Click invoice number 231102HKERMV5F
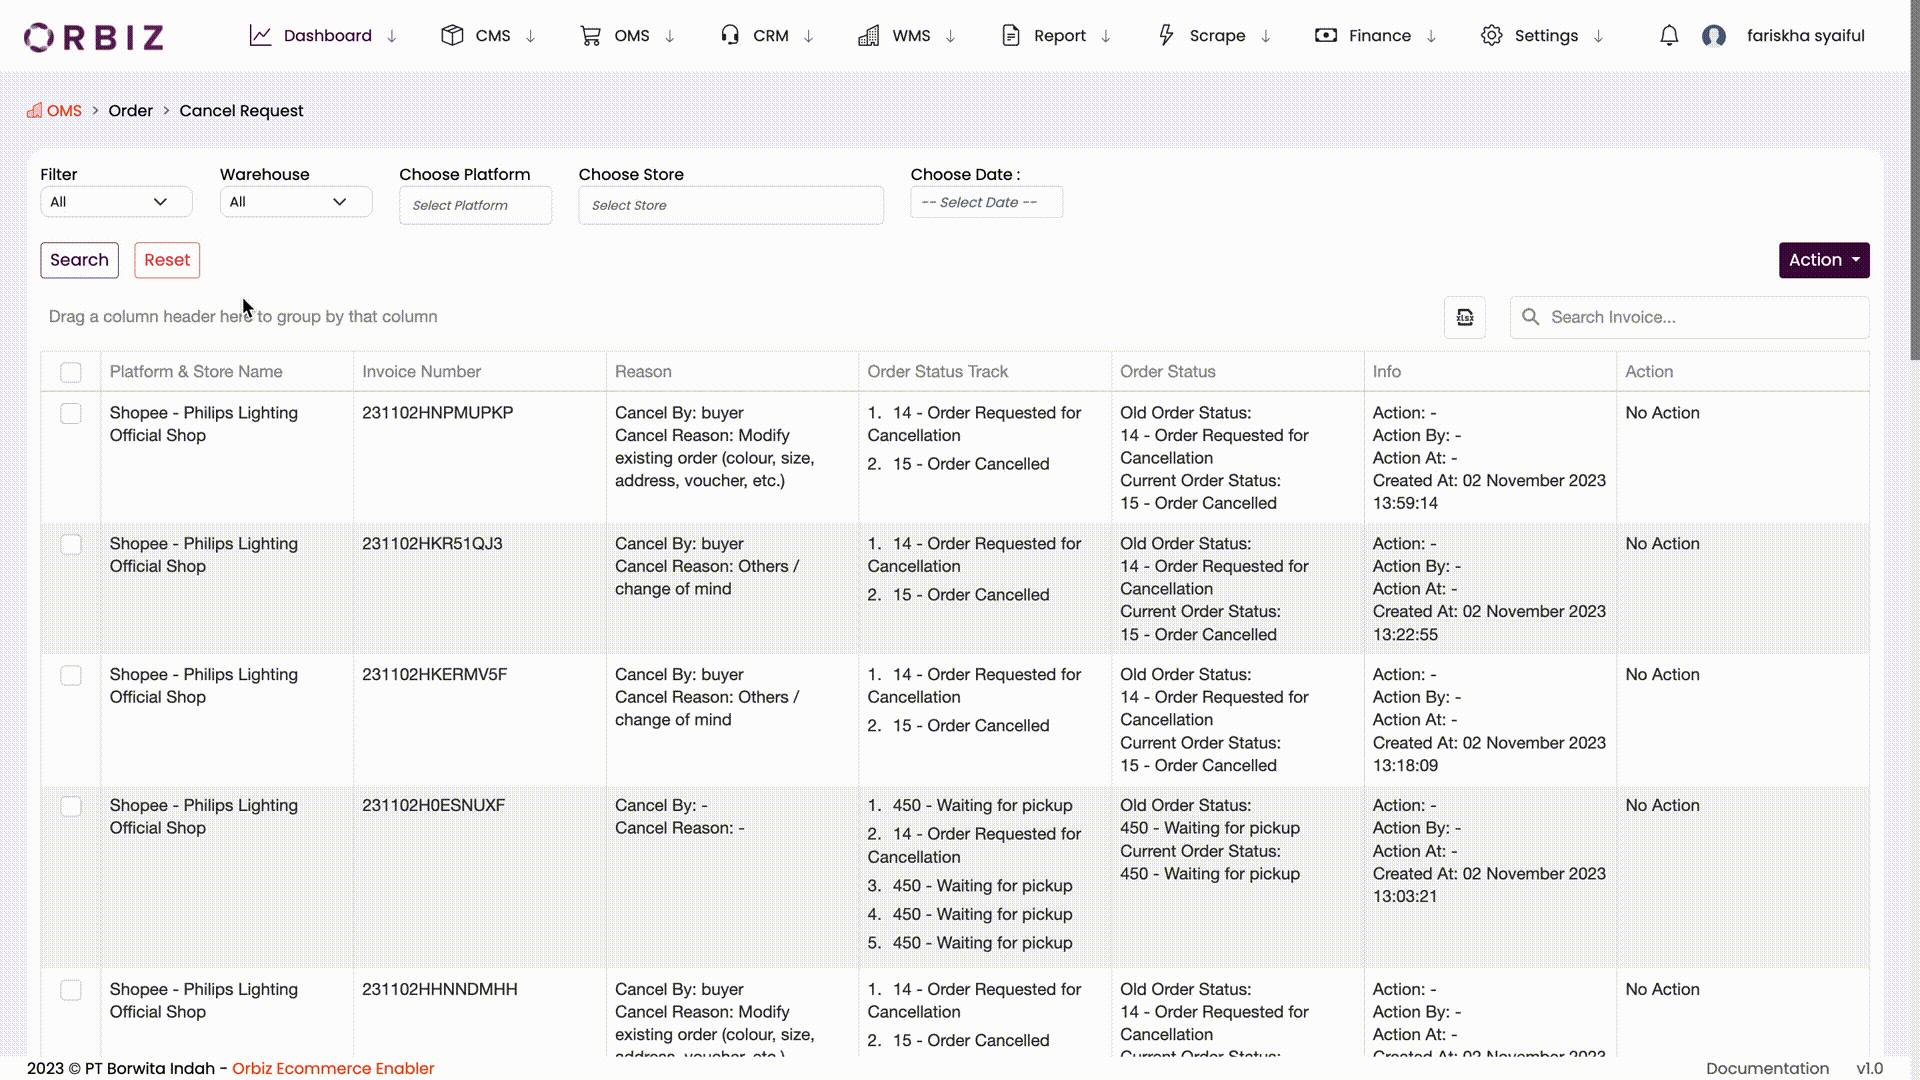 [x=434, y=675]
